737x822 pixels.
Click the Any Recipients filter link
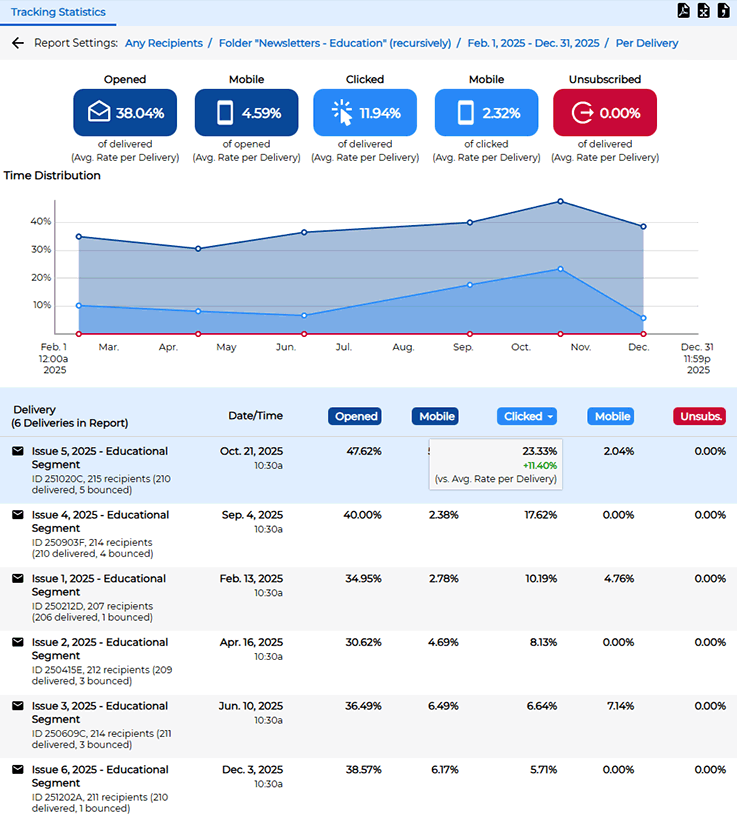163,43
